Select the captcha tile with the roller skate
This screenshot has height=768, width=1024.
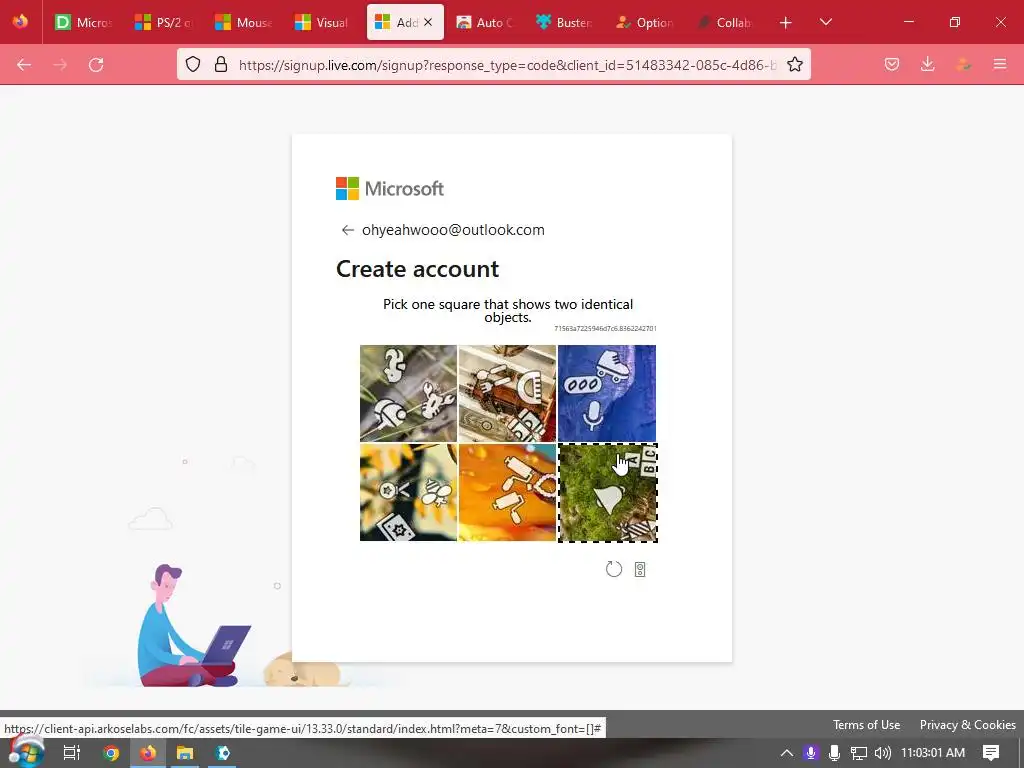[607, 393]
